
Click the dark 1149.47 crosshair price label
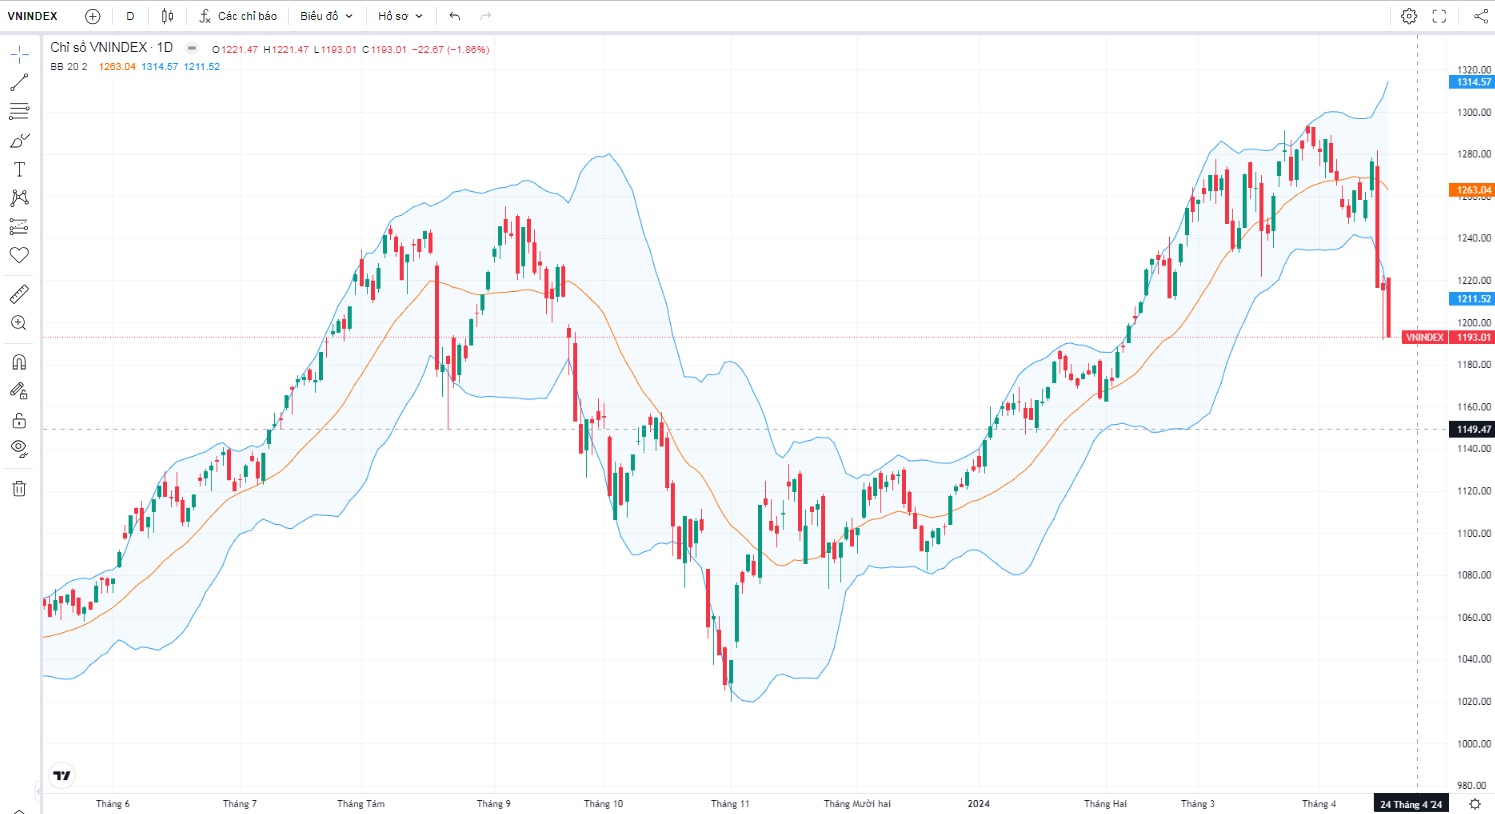point(1472,429)
